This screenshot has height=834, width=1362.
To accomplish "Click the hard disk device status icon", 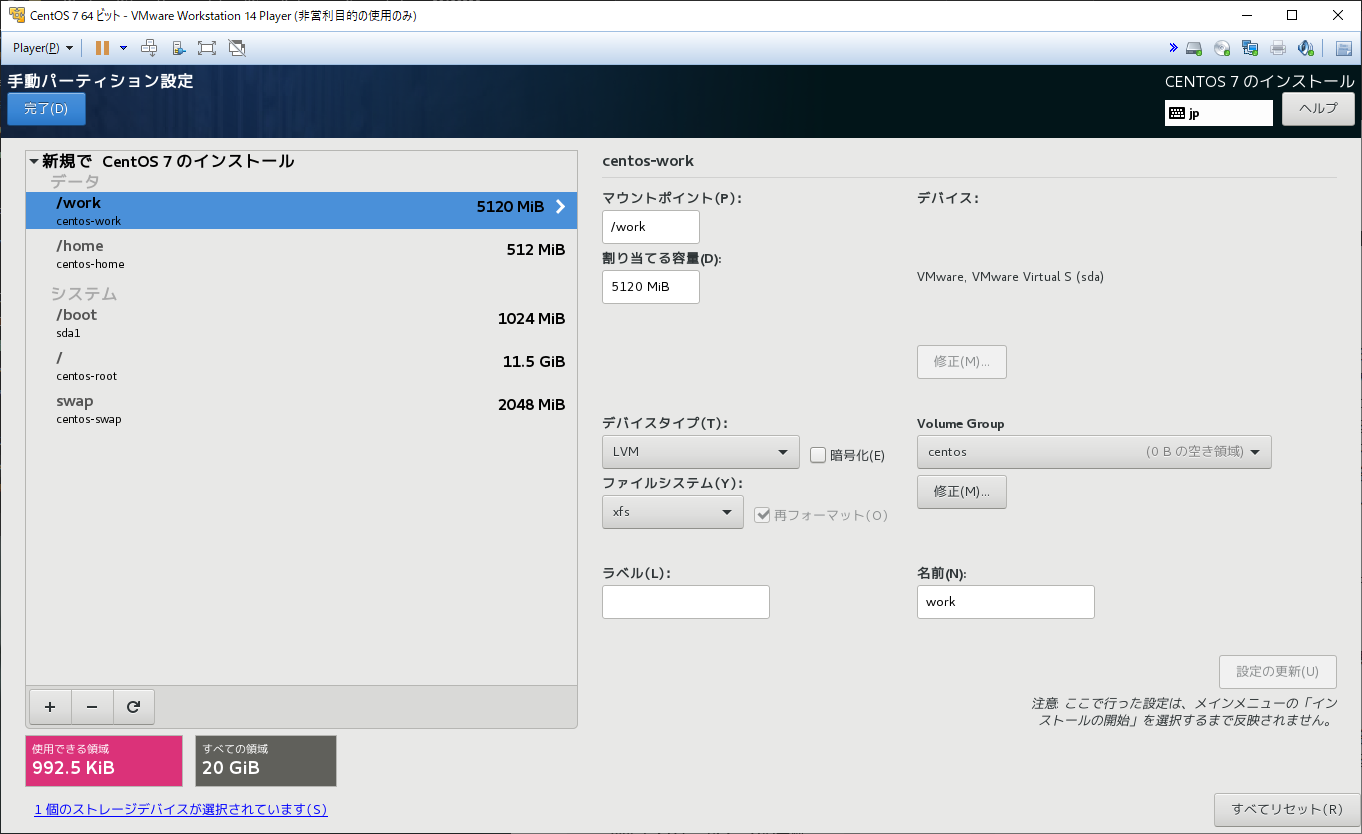I will pos(1194,48).
